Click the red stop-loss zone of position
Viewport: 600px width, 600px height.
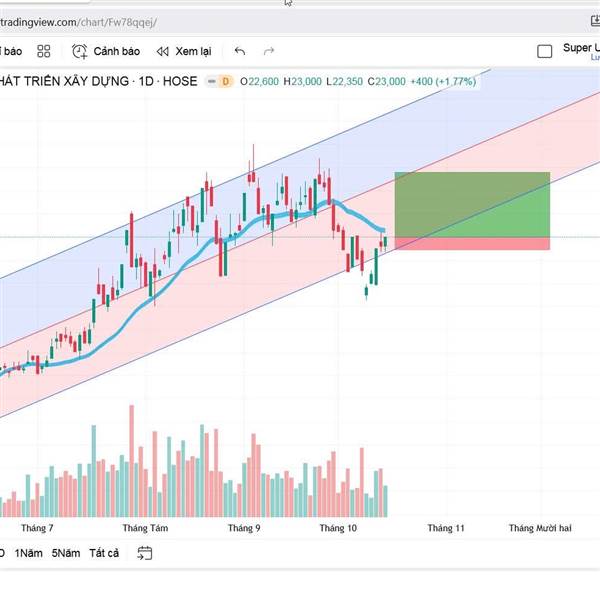(472, 243)
